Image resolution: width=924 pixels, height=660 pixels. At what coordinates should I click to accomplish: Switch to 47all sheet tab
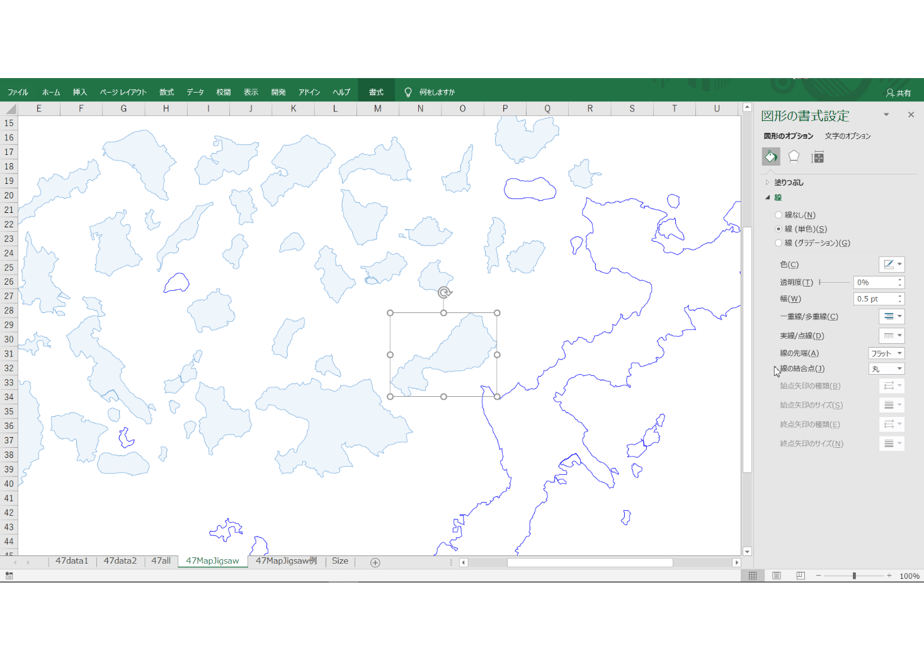pyautogui.click(x=161, y=561)
